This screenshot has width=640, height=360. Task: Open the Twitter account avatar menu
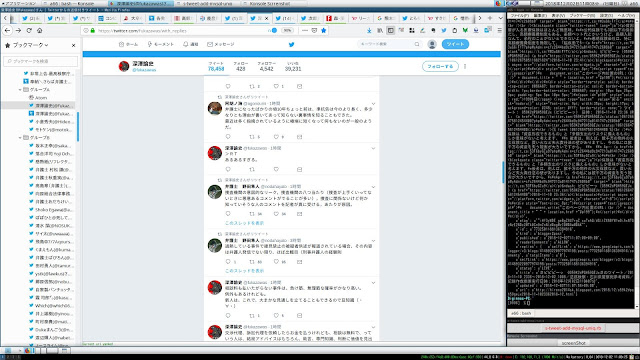[432, 44]
